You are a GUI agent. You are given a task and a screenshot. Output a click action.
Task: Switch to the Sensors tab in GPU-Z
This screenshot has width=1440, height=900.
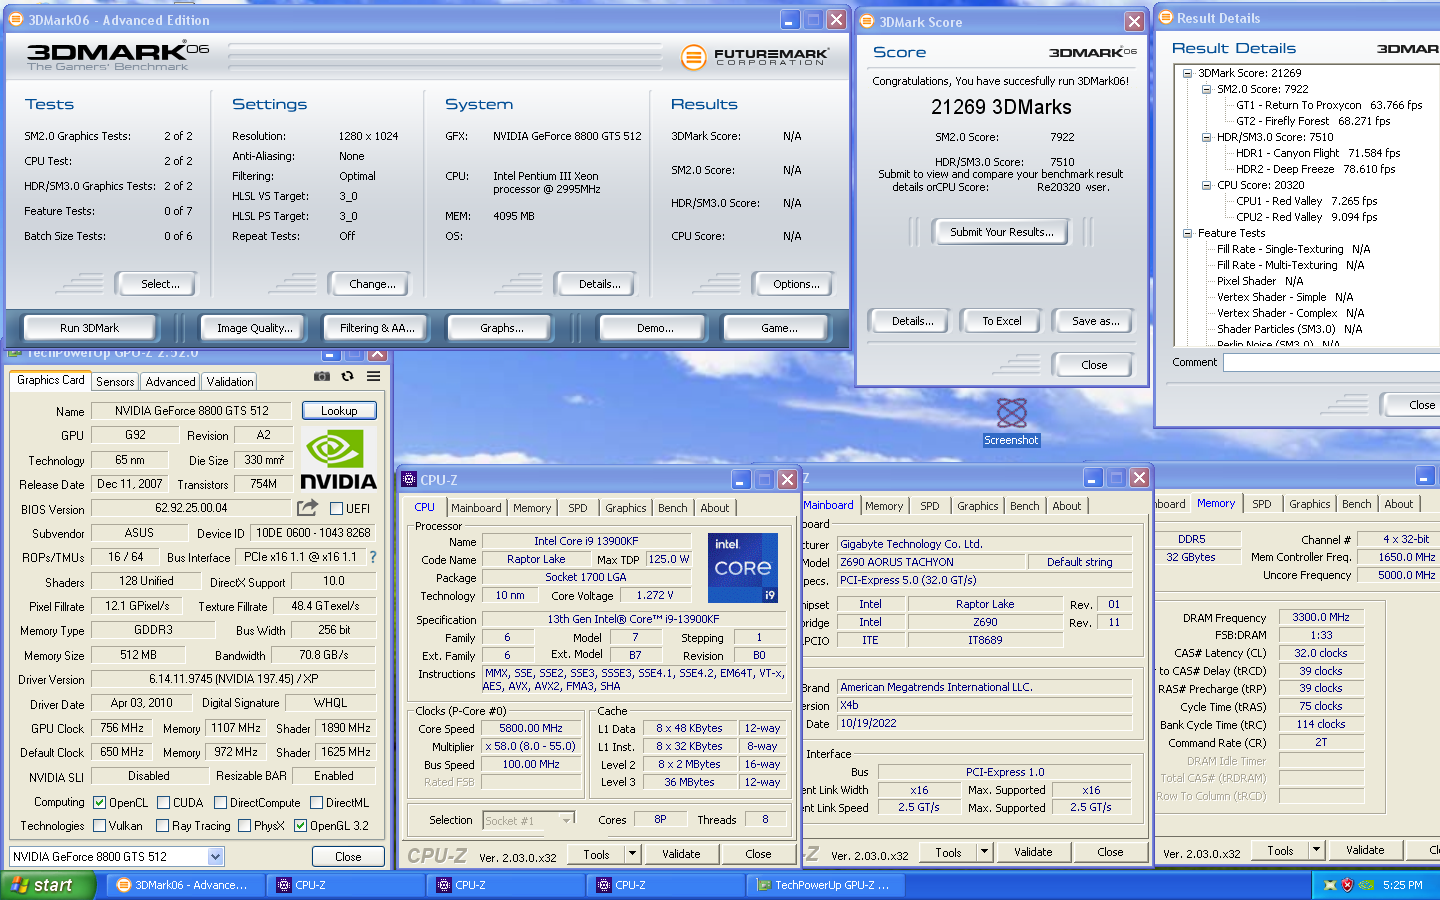pyautogui.click(x=115, y=382)
